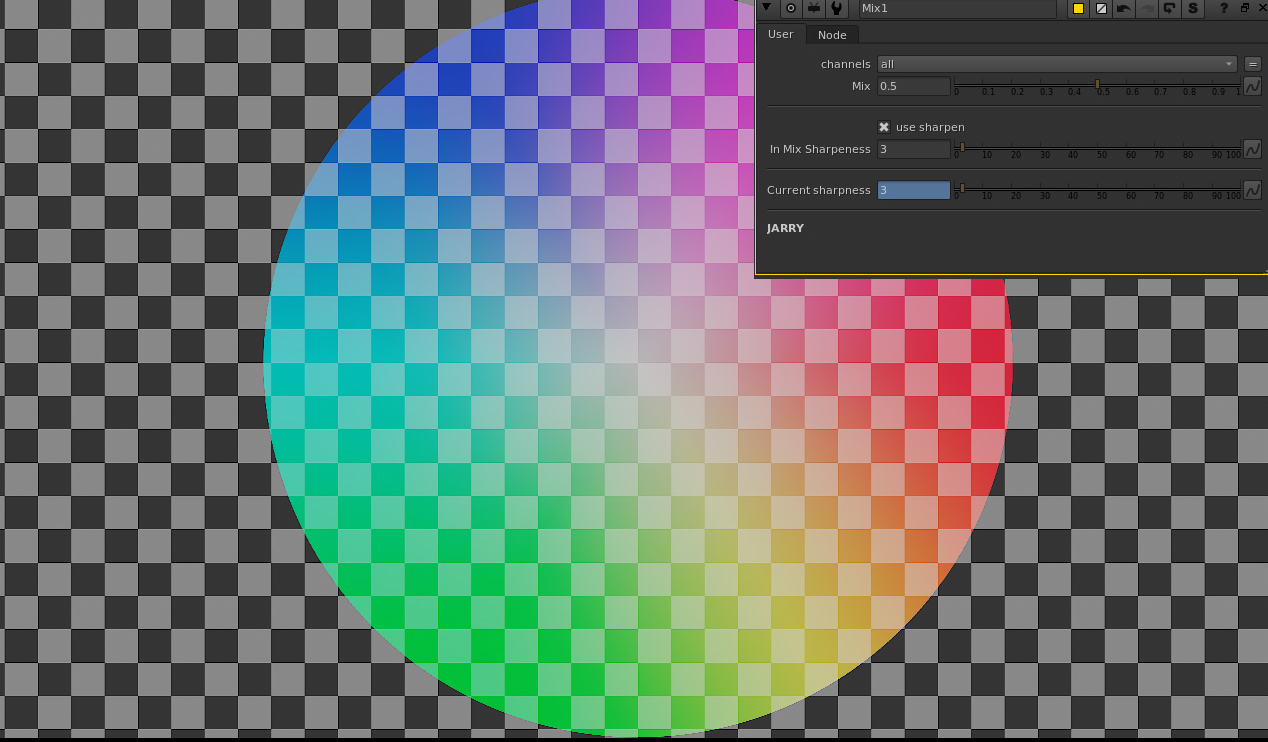The width and height of the screenshot is (1268, 742).
Task: Switch to the Node tab
Action: pos(832,35)
